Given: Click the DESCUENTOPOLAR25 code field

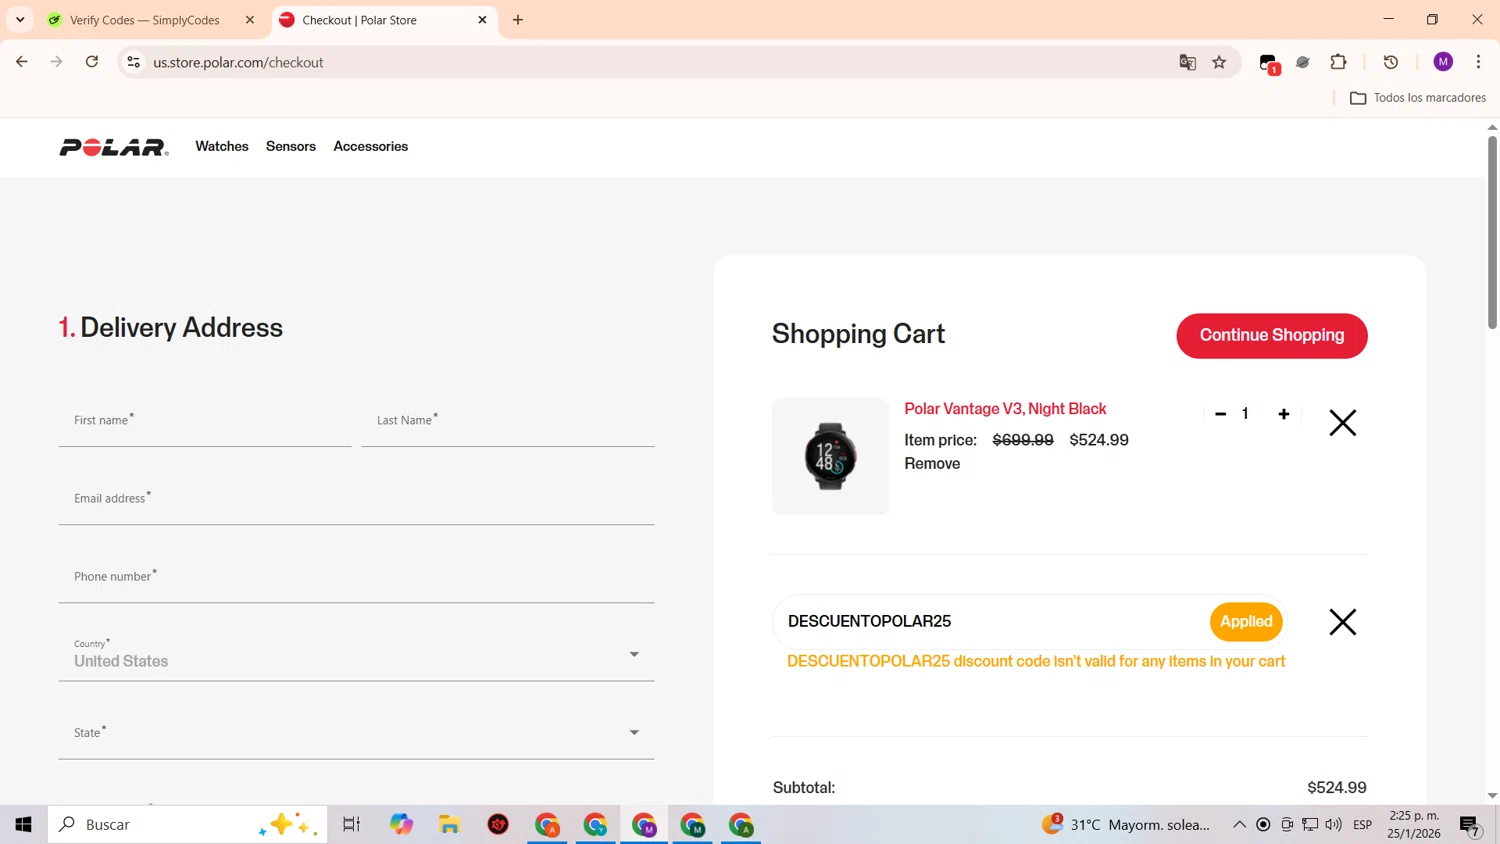Looking at the screenshot, I should point(990,622).
